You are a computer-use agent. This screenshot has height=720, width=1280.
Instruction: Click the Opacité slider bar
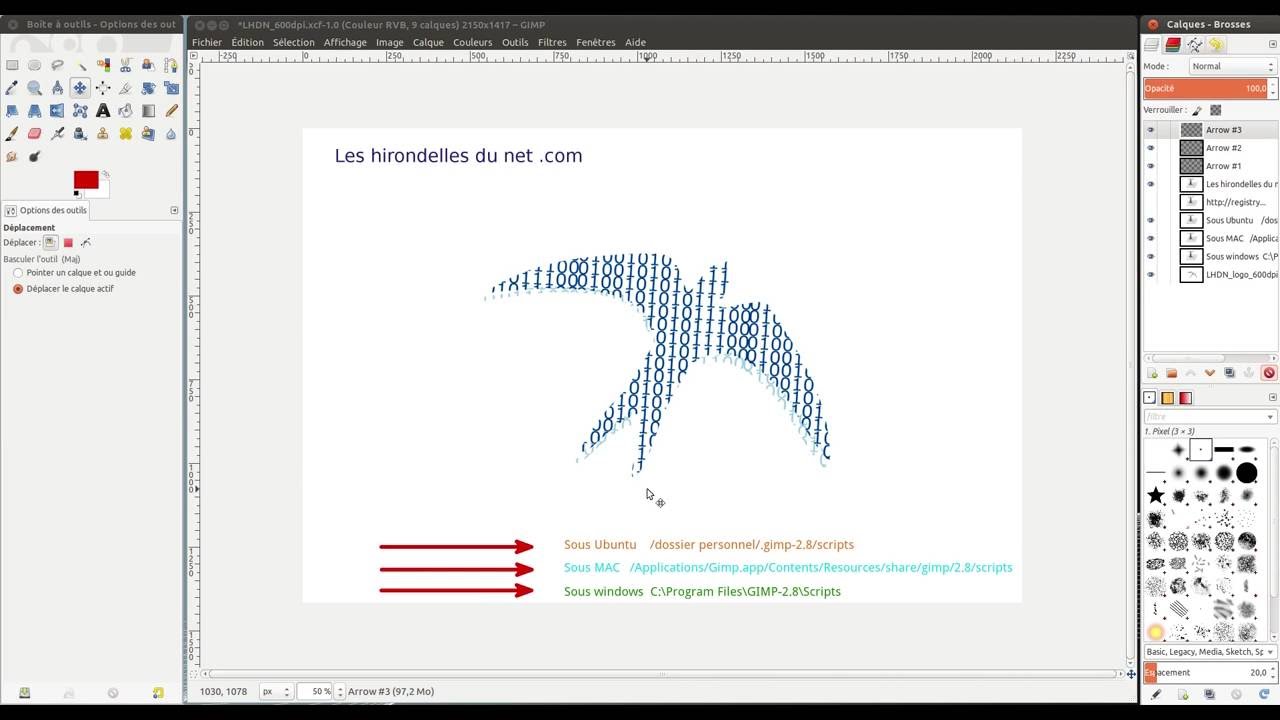pyautogui.click(x=1205, y=88)
